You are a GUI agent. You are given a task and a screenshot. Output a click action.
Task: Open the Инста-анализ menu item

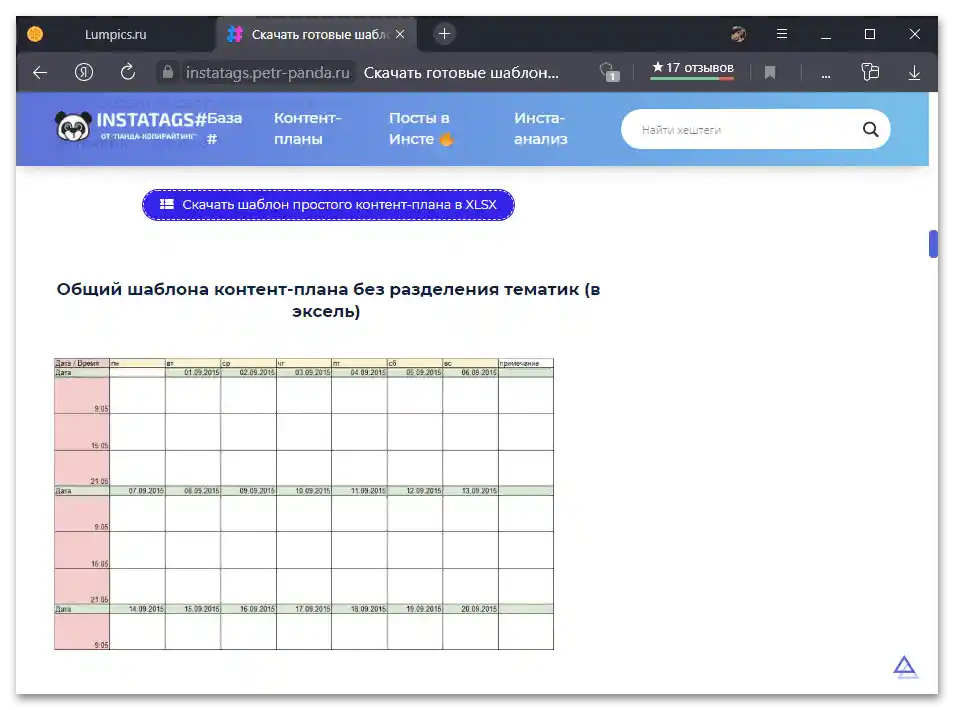click(x=540, y=128)
